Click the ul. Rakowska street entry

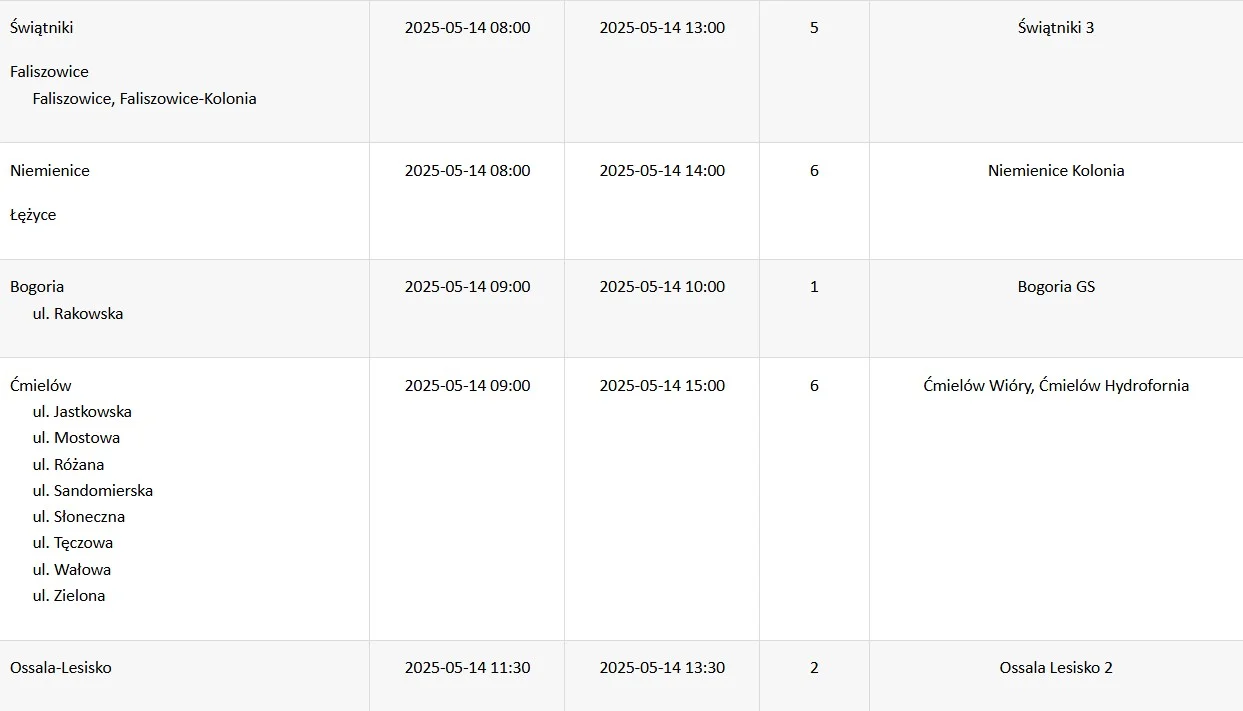click(78, 314)
